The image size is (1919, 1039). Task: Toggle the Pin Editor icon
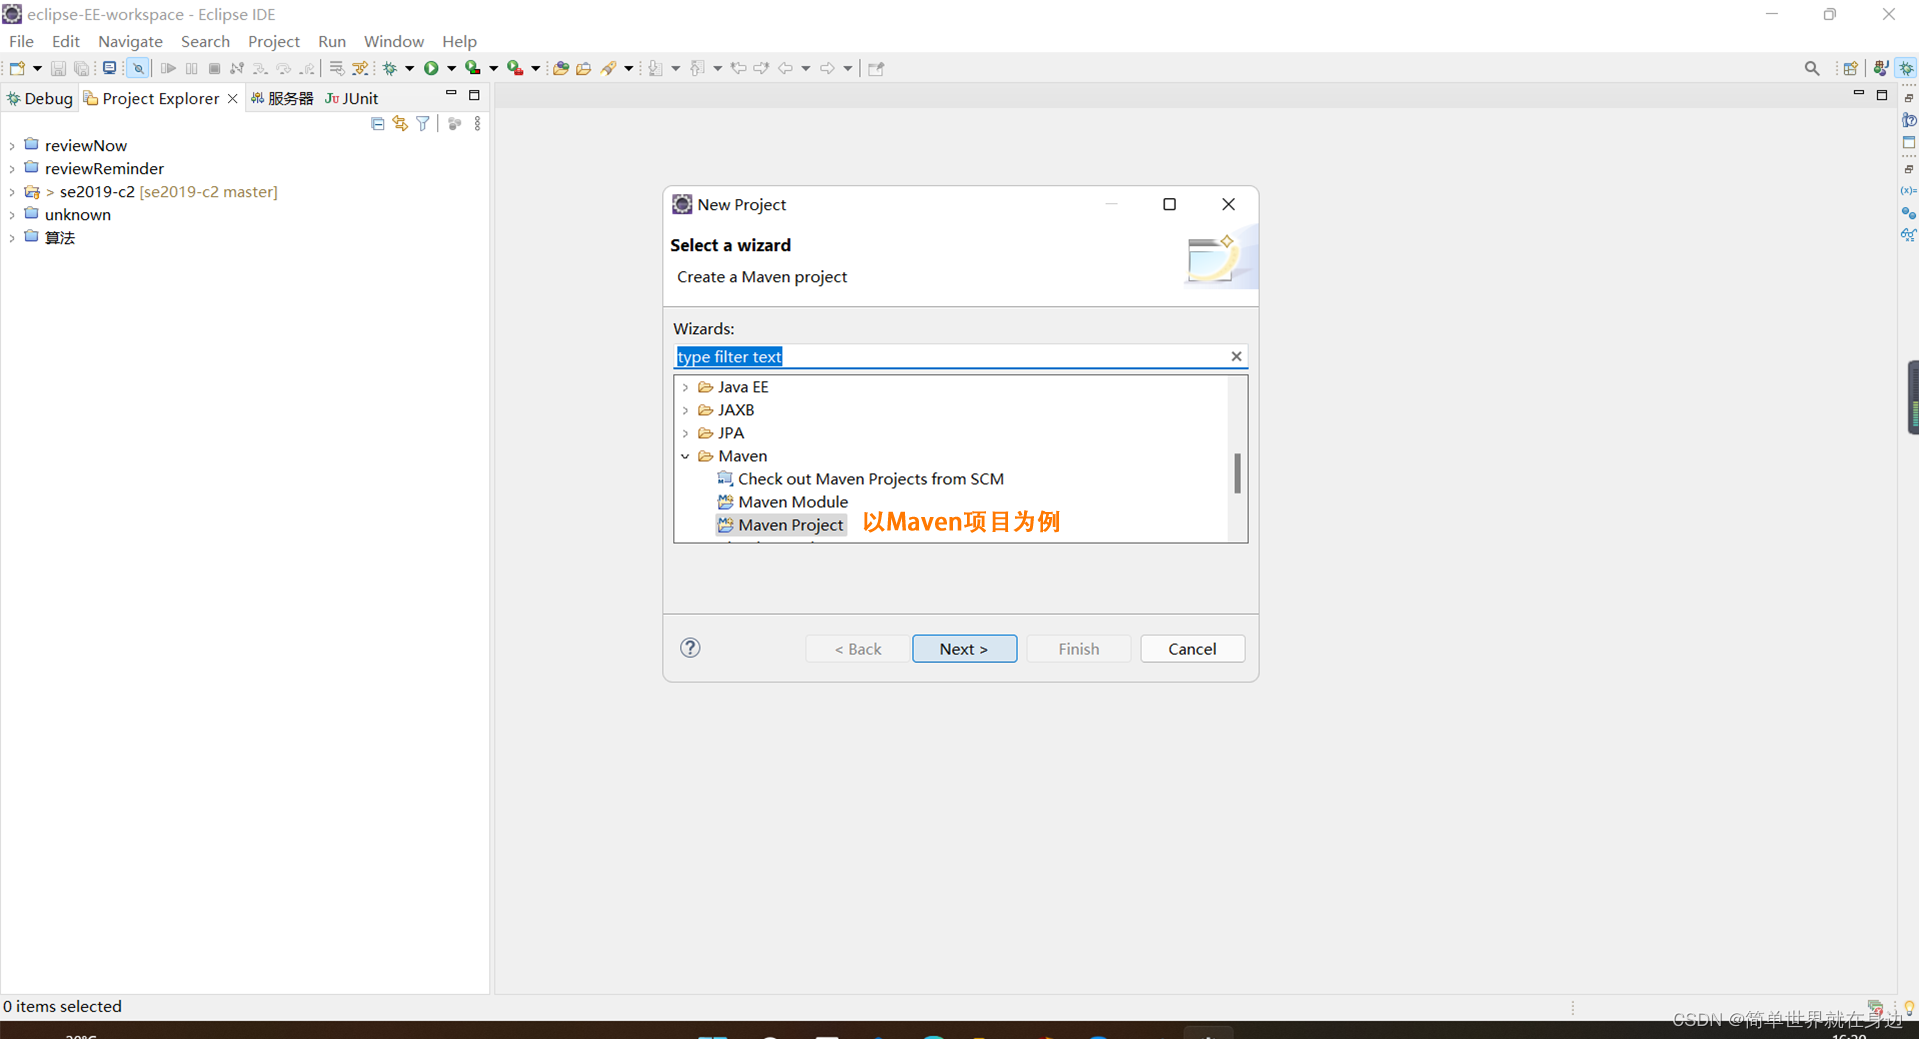[875, 68]
